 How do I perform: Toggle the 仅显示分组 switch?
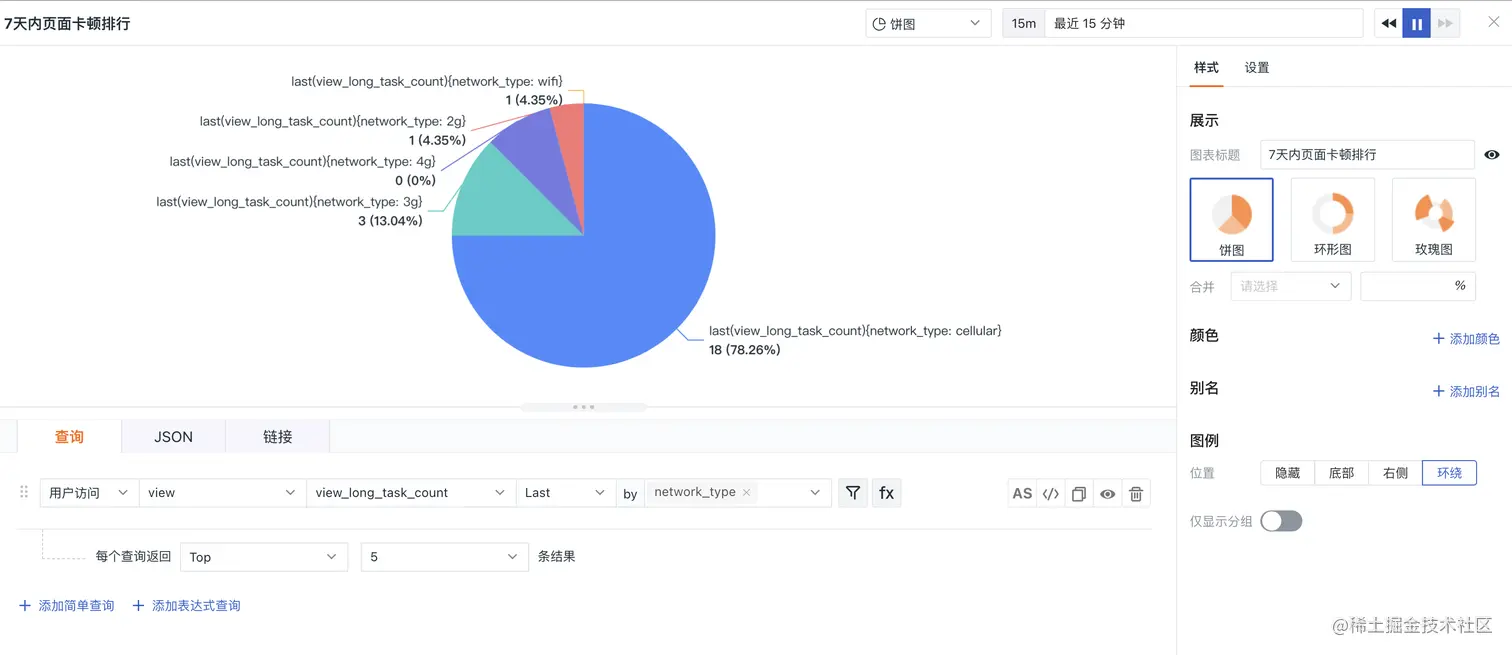point(1281,521)
